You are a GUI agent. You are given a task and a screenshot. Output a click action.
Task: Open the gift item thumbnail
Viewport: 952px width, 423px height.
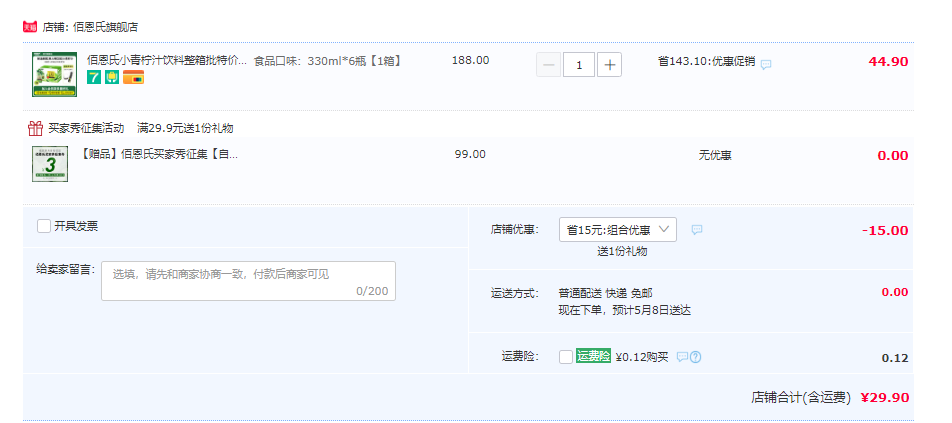click(x=50, y=164)
